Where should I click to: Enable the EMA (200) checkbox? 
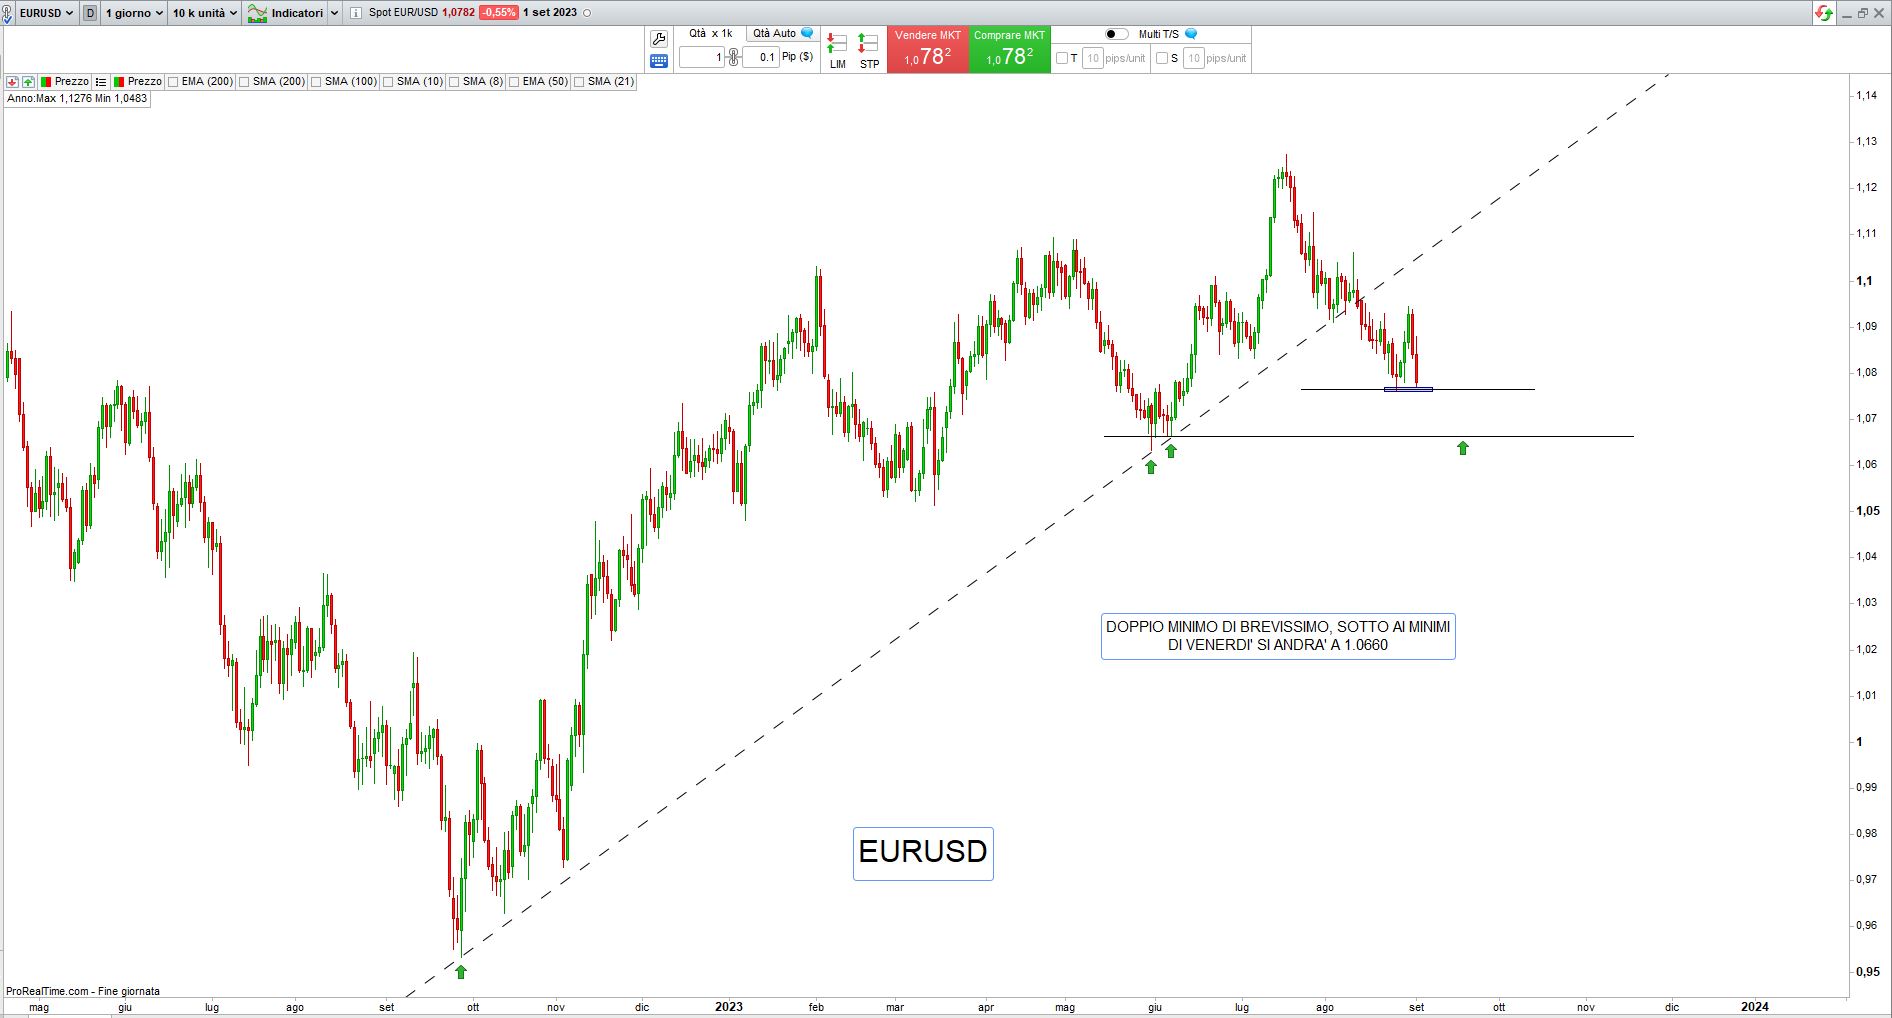(x=174, y=82)
